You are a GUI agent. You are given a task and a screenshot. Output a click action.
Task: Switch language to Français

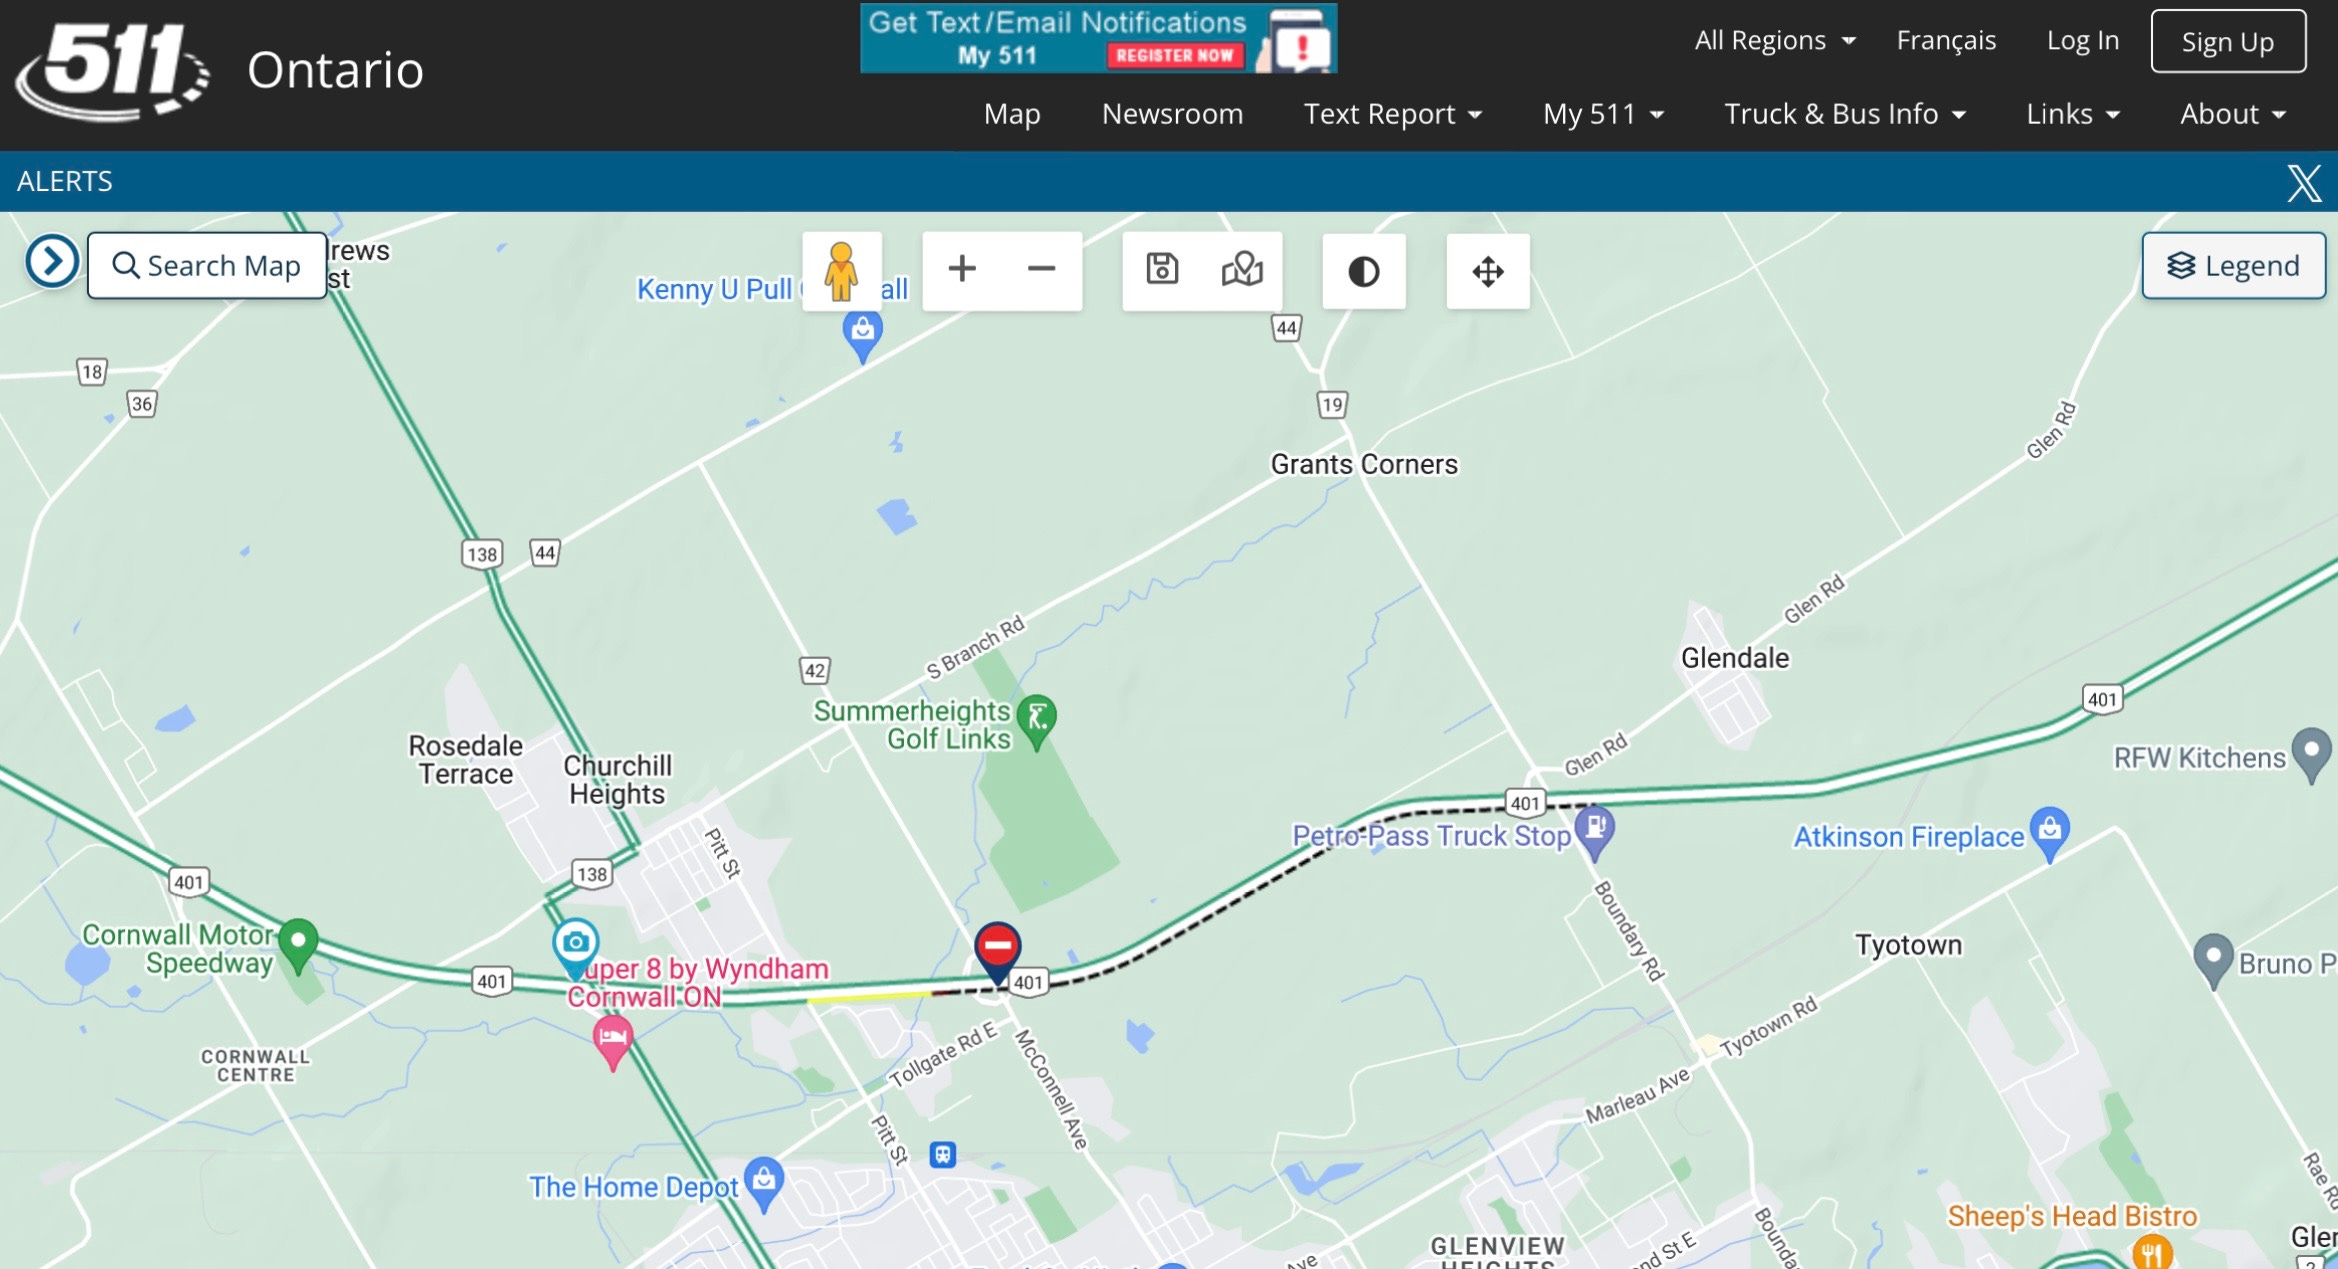coord(1946,40)
